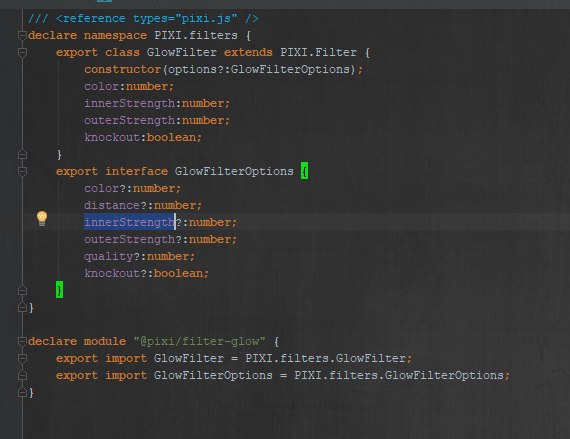This screenshot has height=439, width=570.
Task: Click the reference types "pixi.js" comment line
Action: coord(143,18)
